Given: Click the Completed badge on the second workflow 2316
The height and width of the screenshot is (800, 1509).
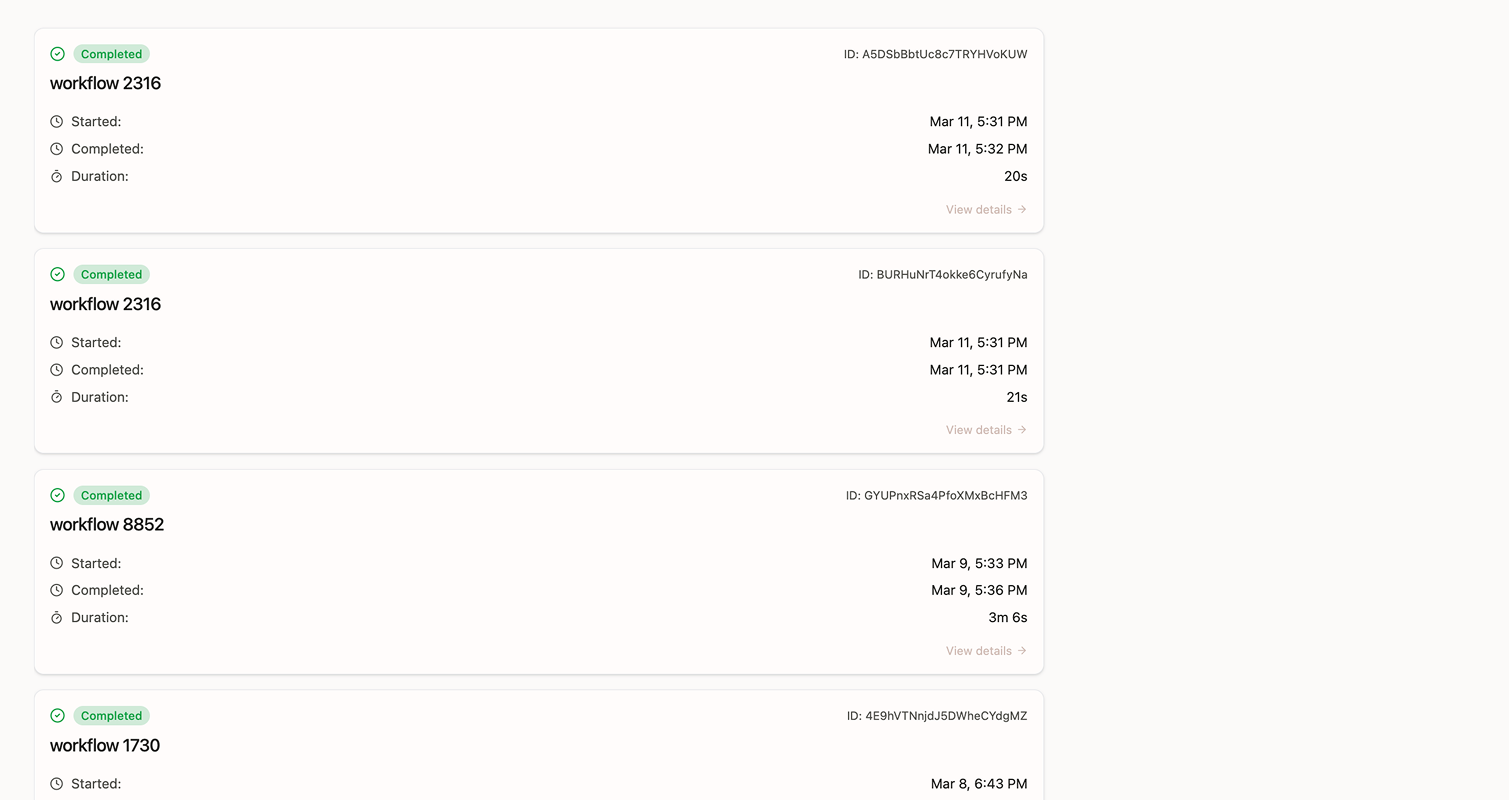Looking at the screenshot, I should 111,274.
